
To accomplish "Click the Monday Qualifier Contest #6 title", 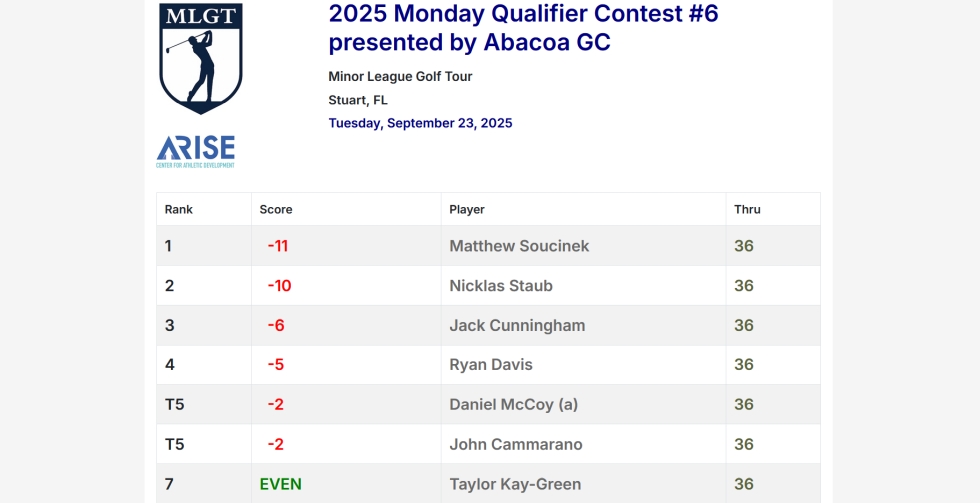I will coord(523,28).
